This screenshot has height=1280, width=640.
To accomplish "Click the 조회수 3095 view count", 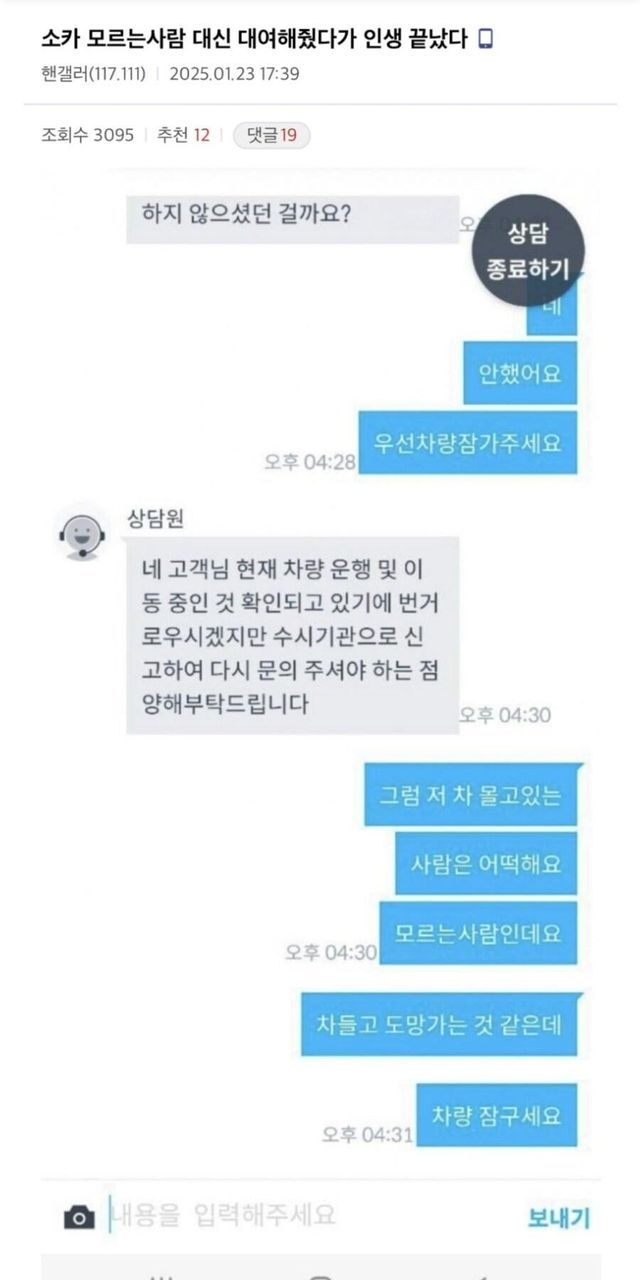I will pos(88,135).
